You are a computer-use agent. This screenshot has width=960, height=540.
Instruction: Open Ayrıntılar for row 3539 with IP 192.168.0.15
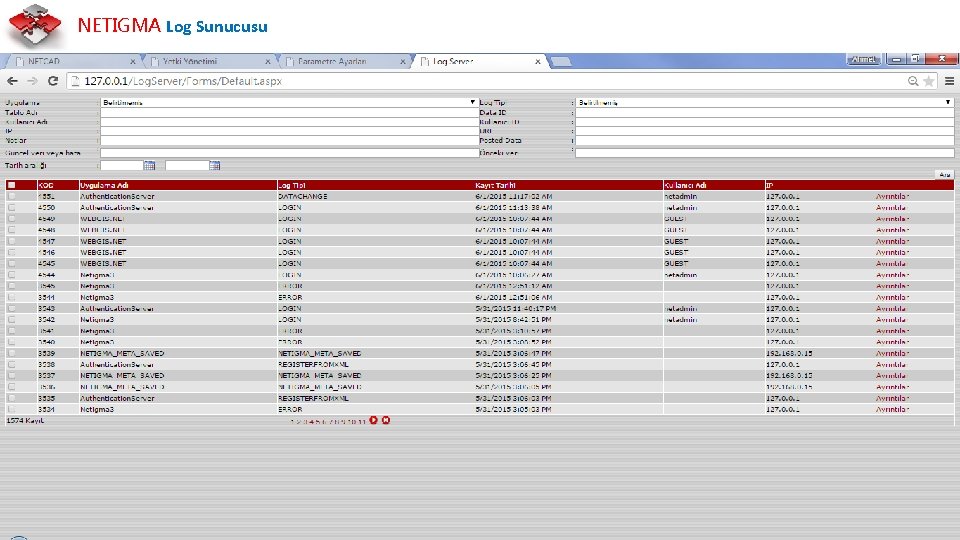pos(892,353)
